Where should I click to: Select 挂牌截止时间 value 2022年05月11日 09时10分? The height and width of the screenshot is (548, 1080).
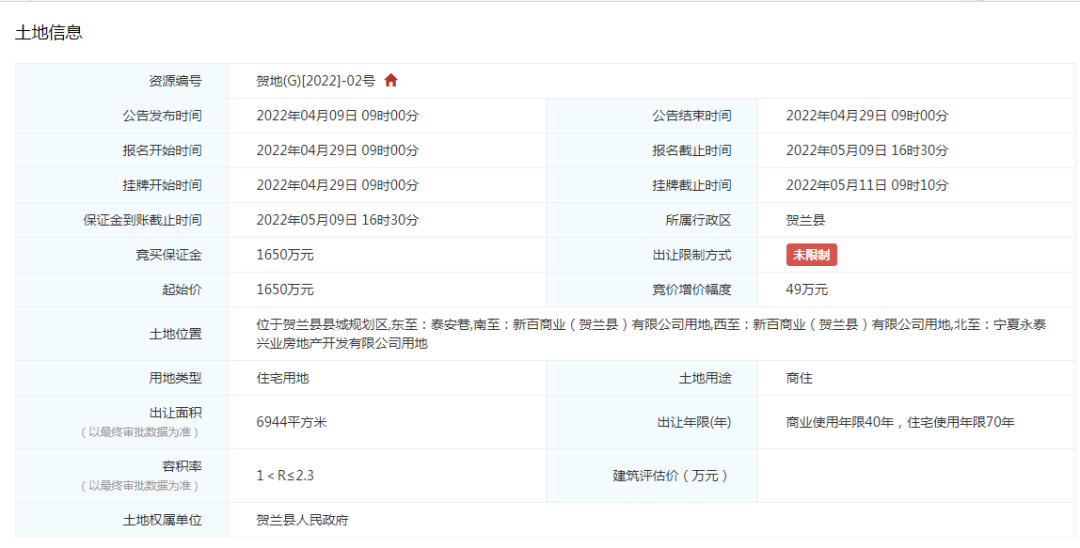click(x=867, y=185)
